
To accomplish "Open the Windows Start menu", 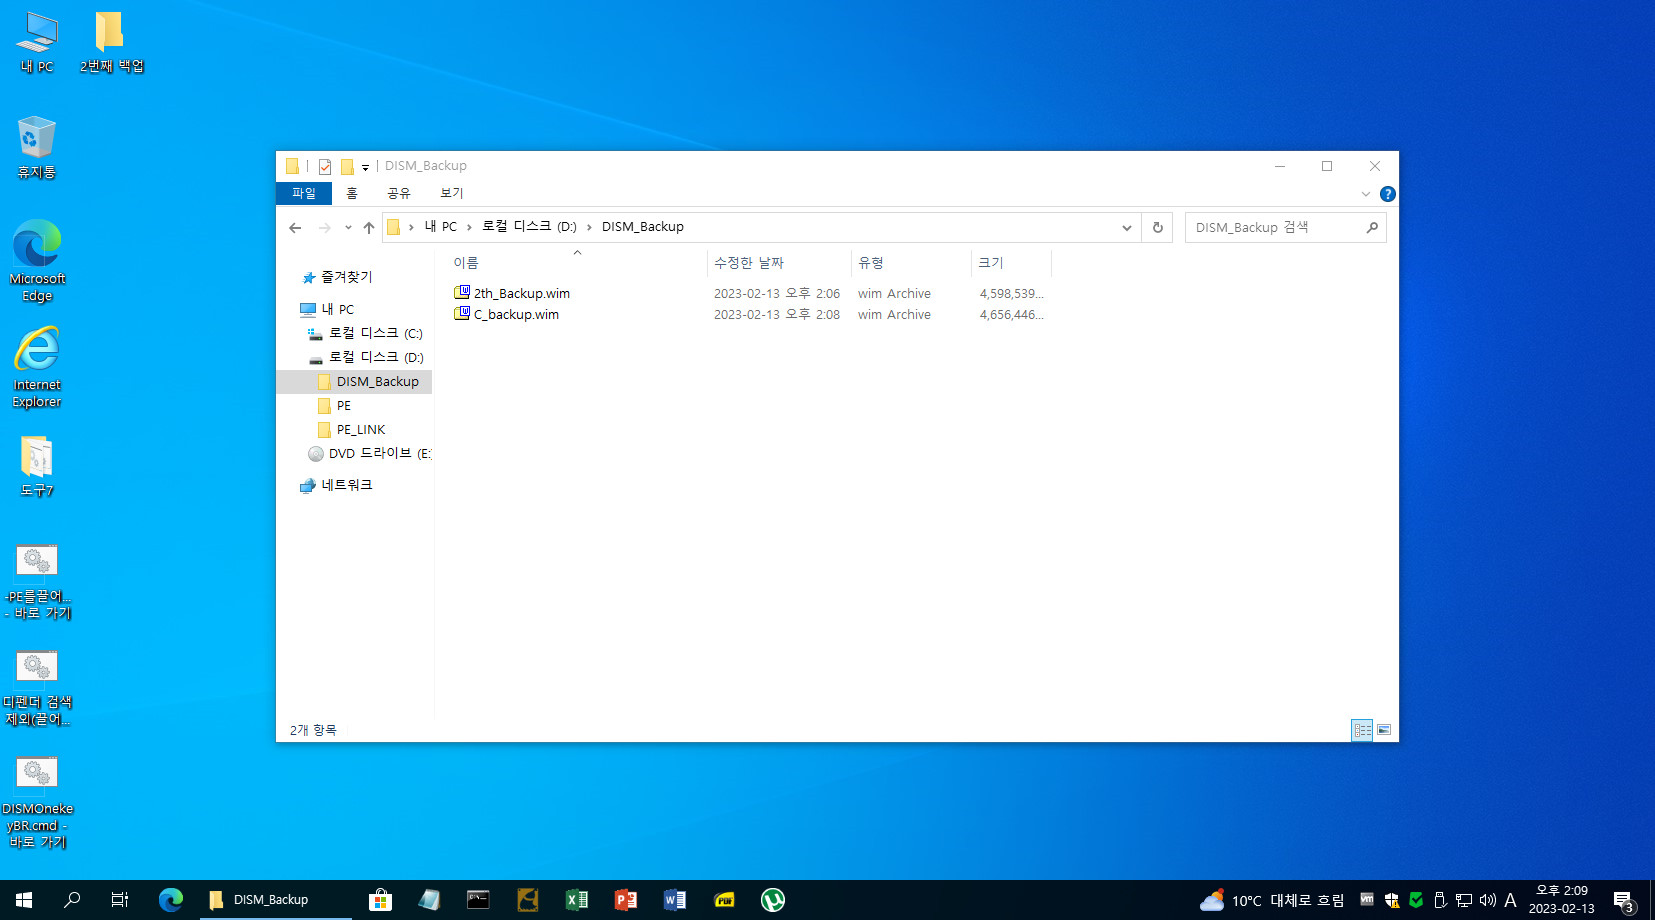I will point(24,900).
